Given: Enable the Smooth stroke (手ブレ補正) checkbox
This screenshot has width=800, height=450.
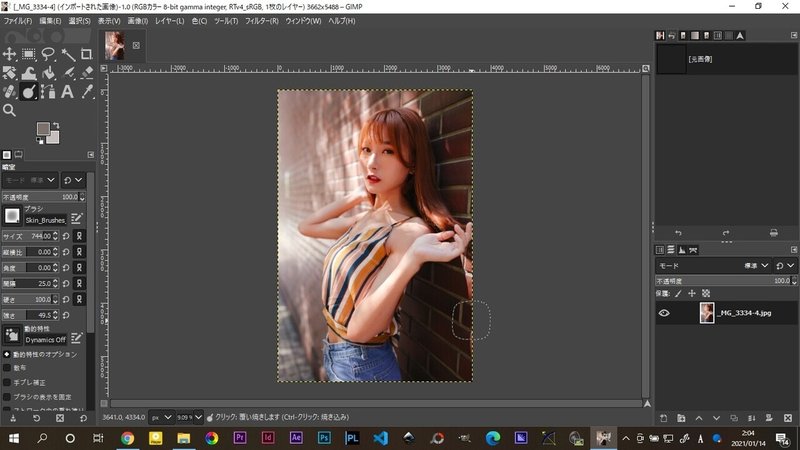Looking at the screenshot, I should click(7, 382).
